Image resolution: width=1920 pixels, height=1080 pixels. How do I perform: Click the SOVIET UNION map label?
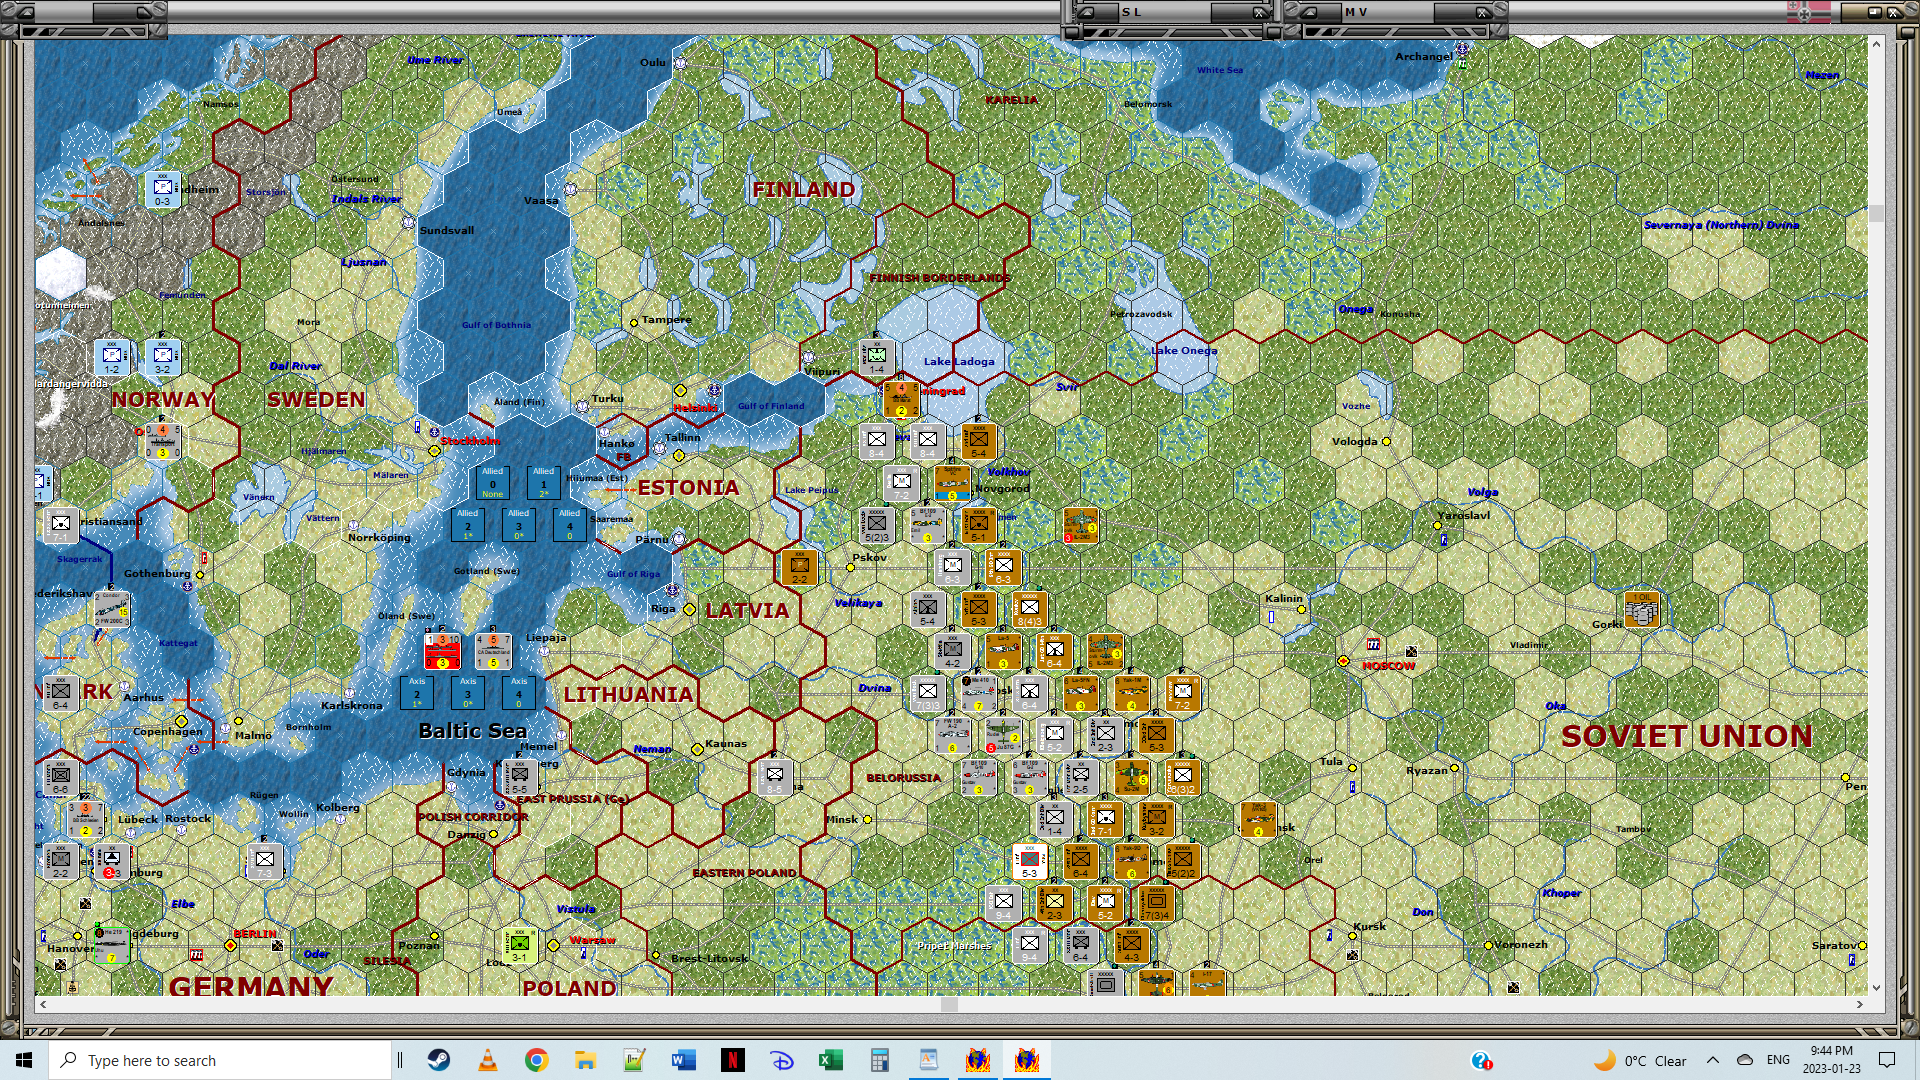1687,737
